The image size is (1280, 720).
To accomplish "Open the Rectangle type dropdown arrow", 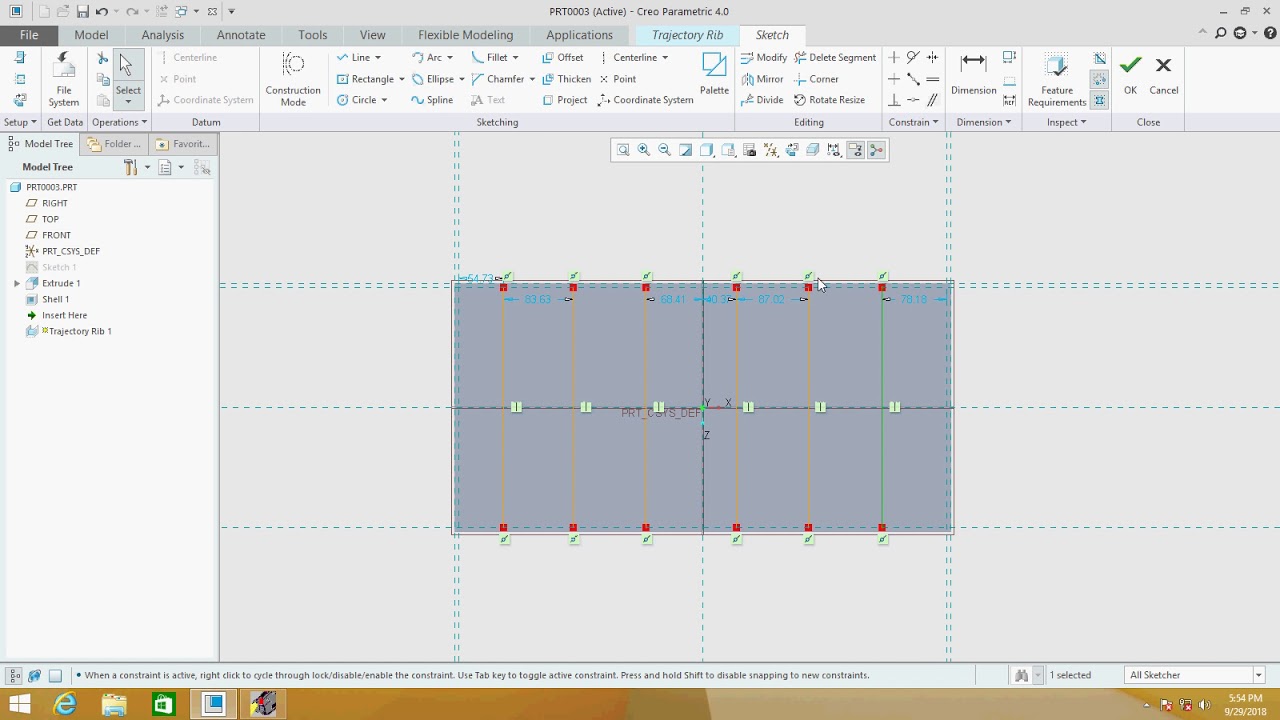I will pyautogui.click(x=401, y=79).
